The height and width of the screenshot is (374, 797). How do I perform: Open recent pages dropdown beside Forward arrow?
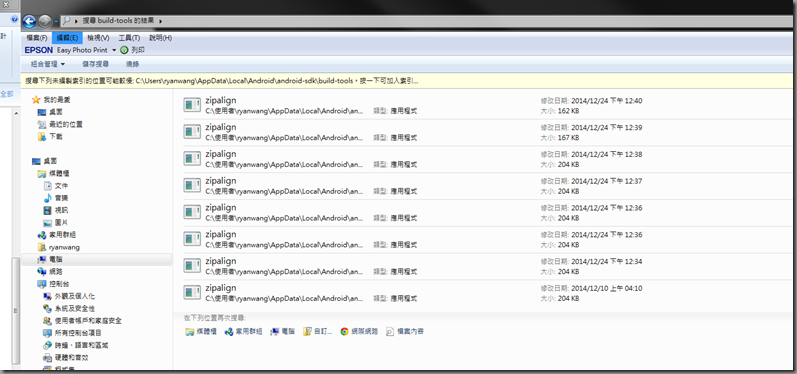[x=56, y=21]
